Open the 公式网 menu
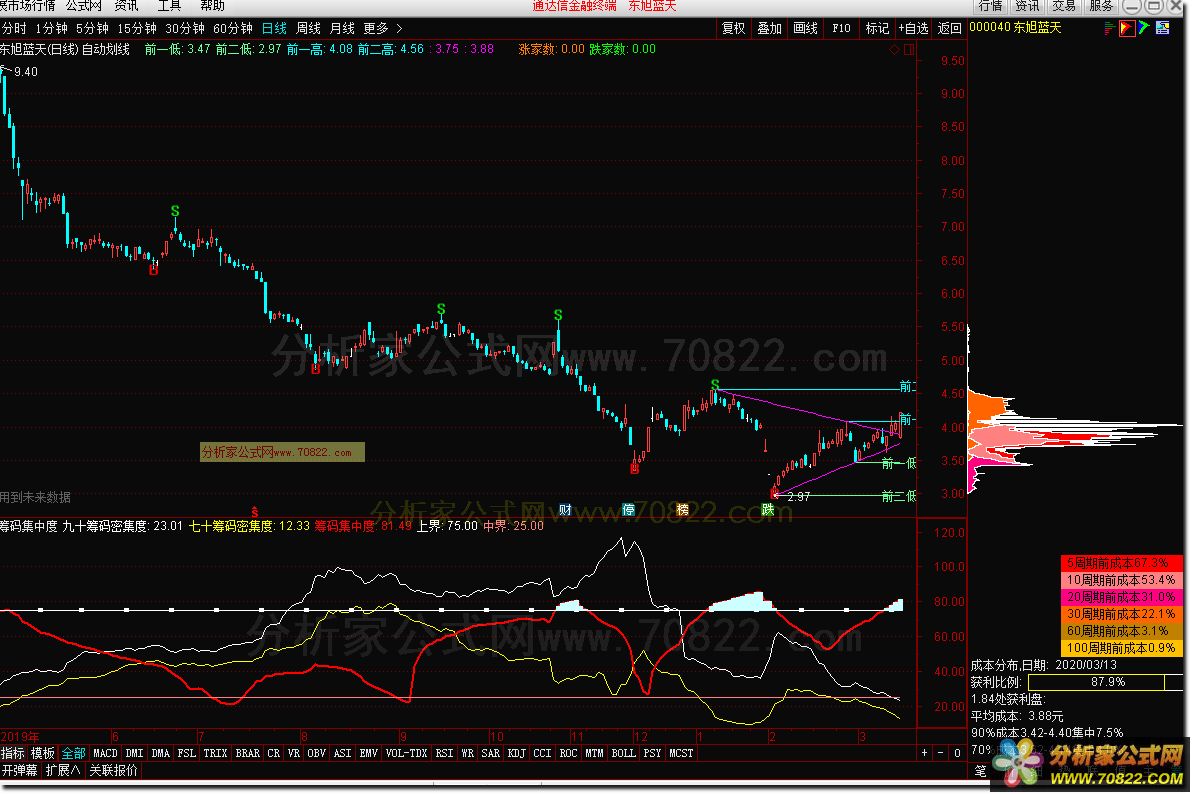Screen dimensions: 1192x794 tap(84, 6)
